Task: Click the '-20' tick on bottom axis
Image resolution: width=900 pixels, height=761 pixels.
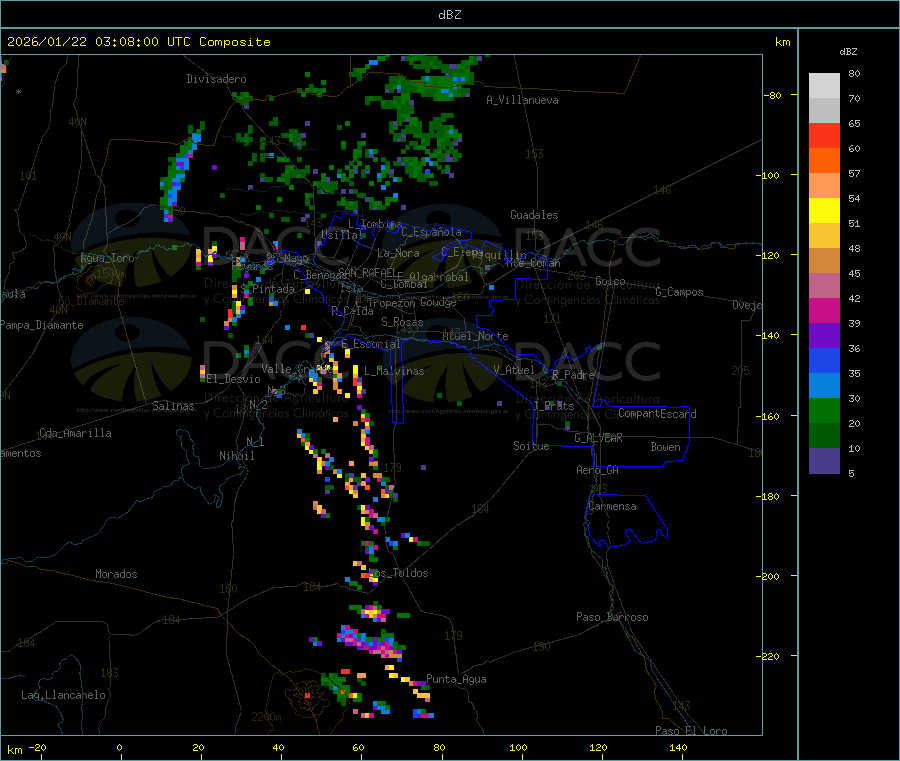Action: click(38, 747)
